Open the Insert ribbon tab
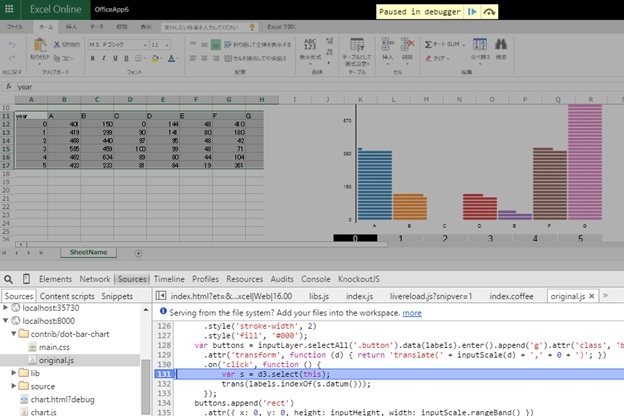Screen dimensions: 624x416 click(71, 27)
